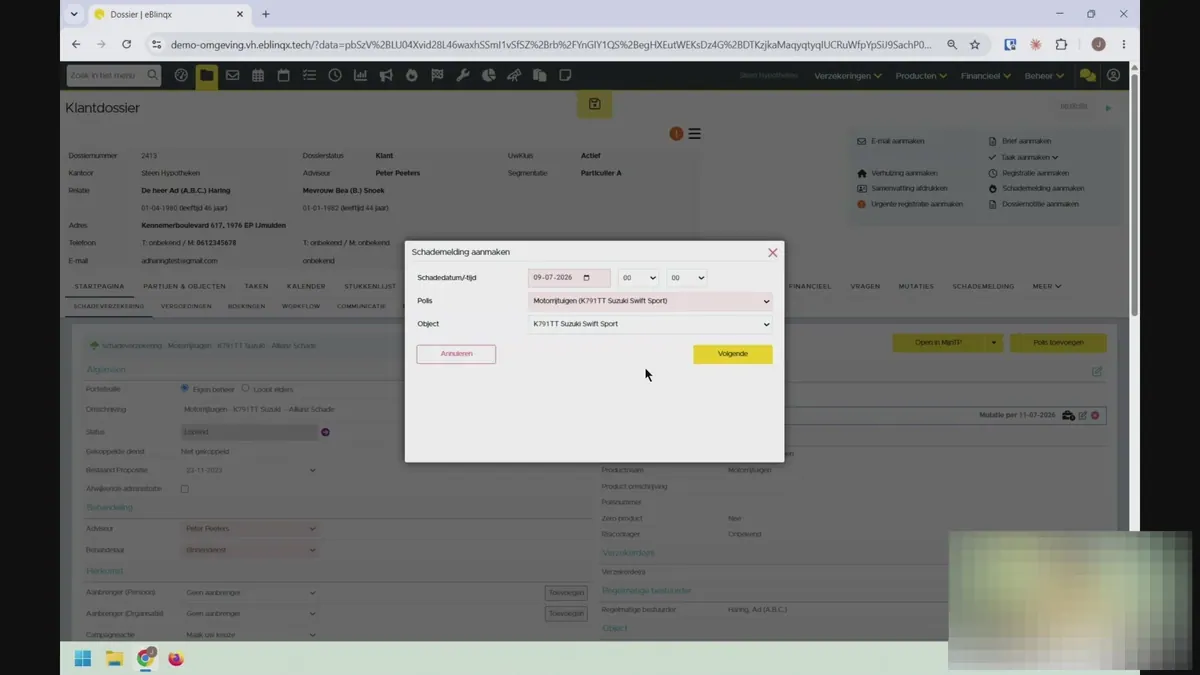Image resolution: width=1200 pixels, height=675 pixels.
Task: Click the Polis toevoegen button
Action: 1058,343
